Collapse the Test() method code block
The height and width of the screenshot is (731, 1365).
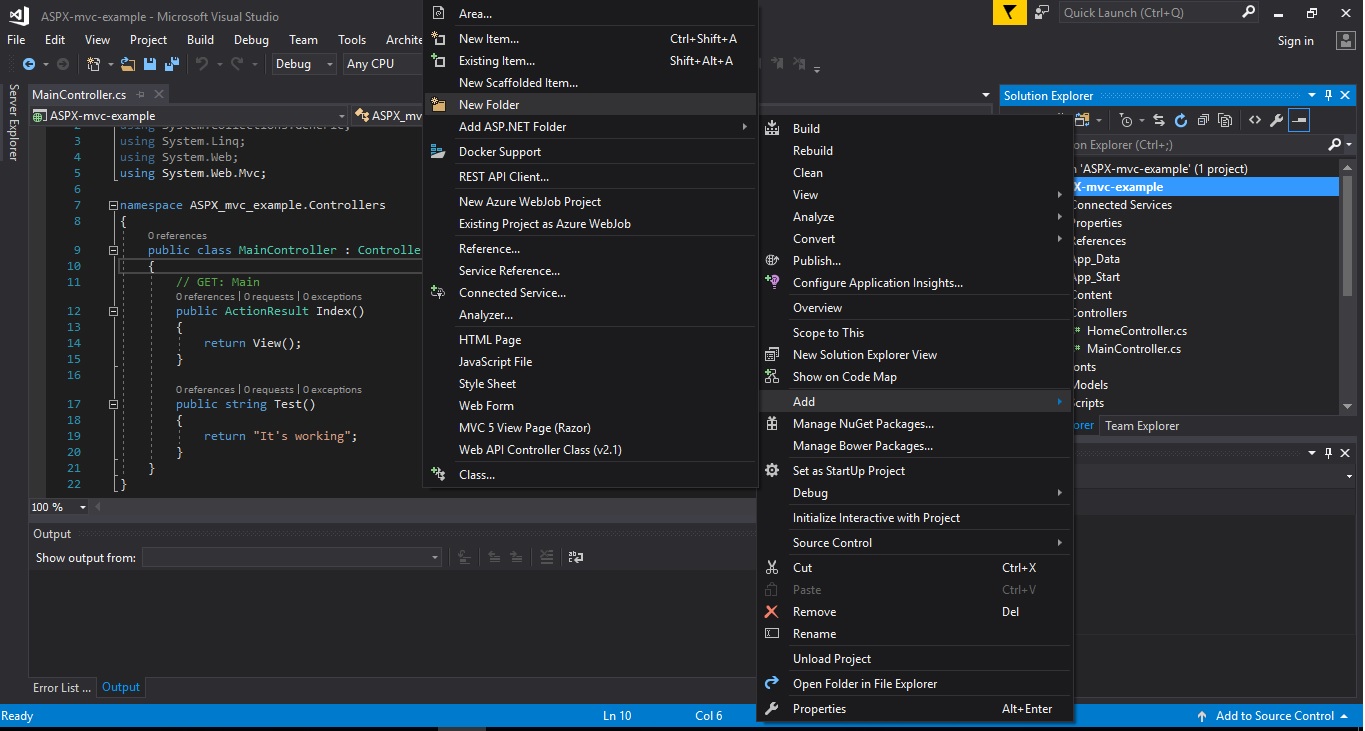point(113,404)
